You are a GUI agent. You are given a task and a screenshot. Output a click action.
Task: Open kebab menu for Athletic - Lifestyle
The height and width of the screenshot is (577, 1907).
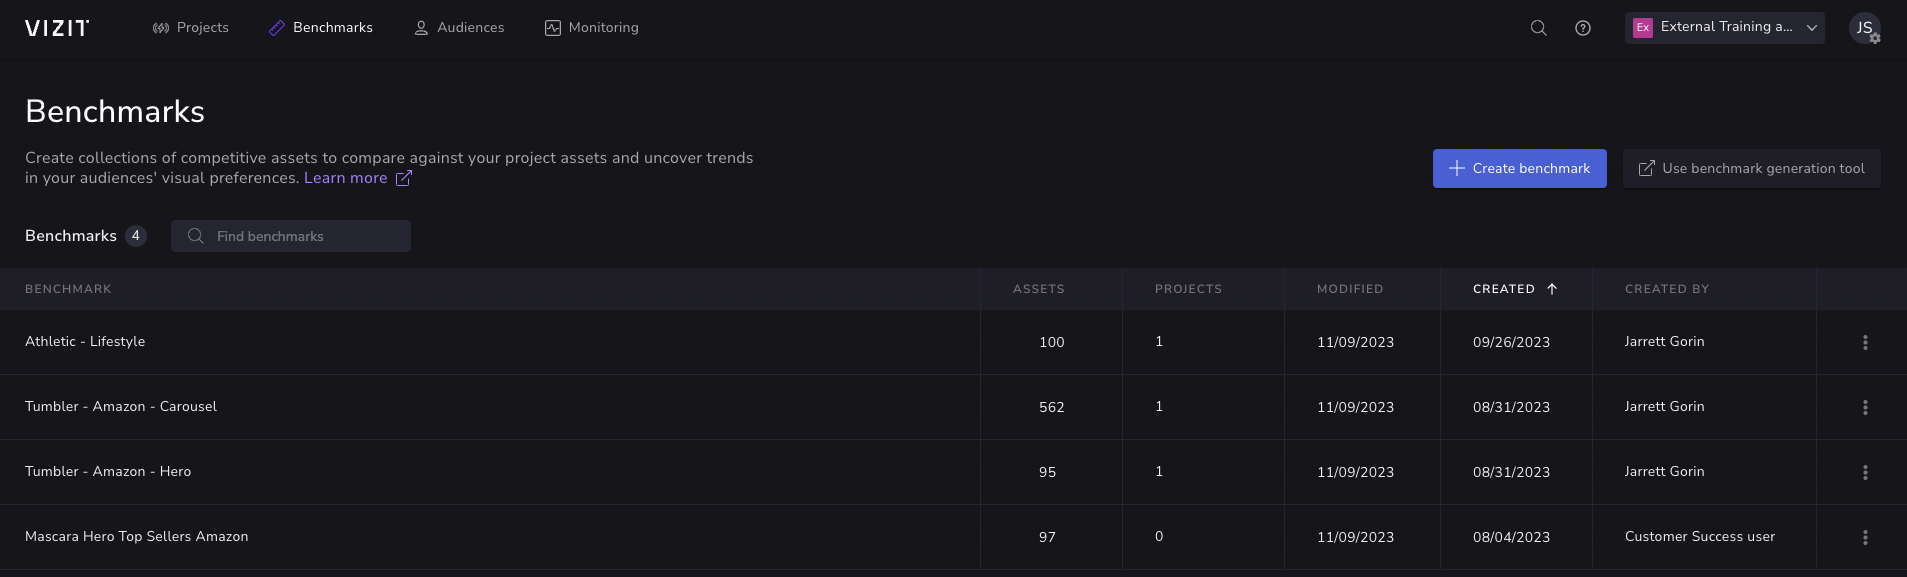tap(1865, 342)
